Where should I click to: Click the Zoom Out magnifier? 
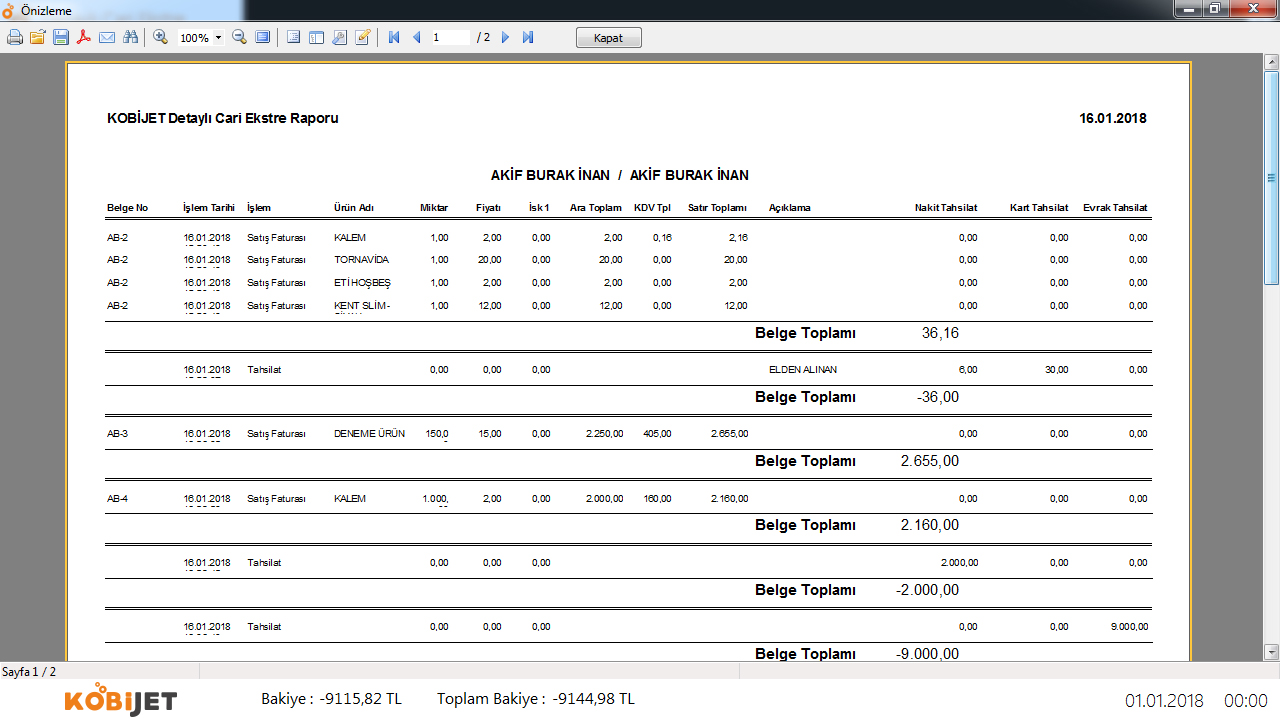[x=239, y=37]
